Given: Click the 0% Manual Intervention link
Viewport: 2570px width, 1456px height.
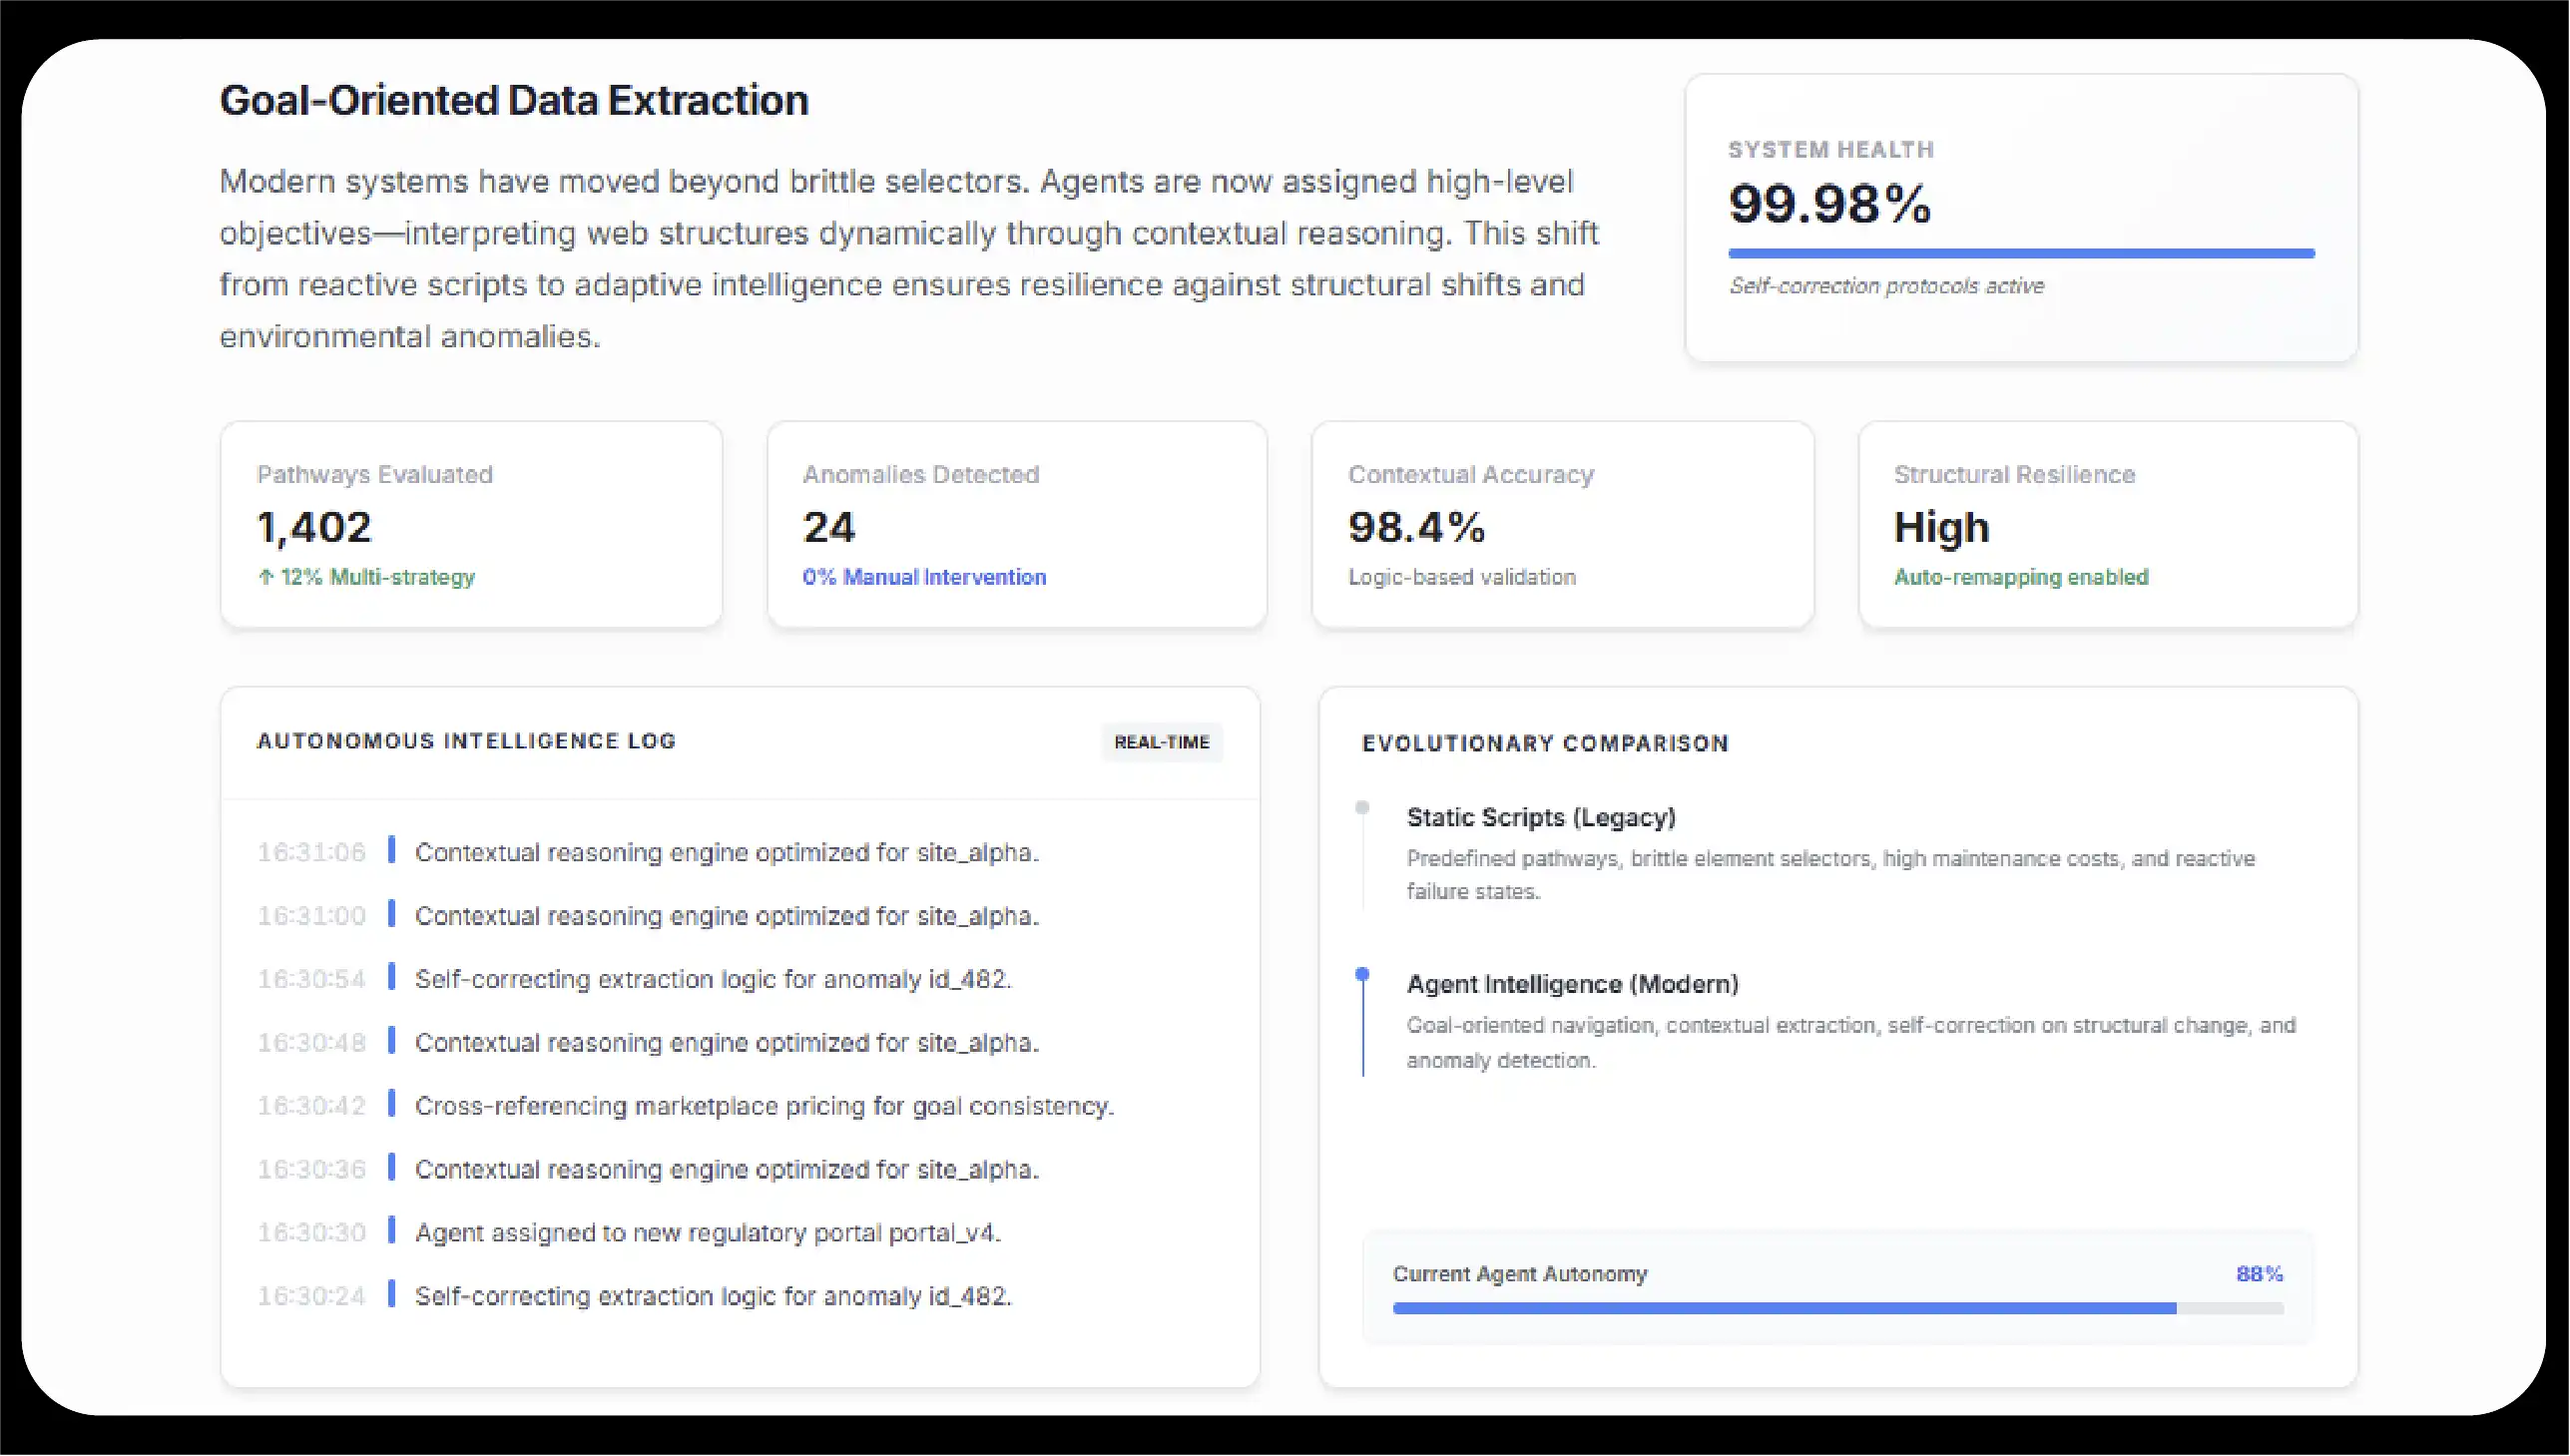Looking at the screenshot, I should (x=923, y=577).
